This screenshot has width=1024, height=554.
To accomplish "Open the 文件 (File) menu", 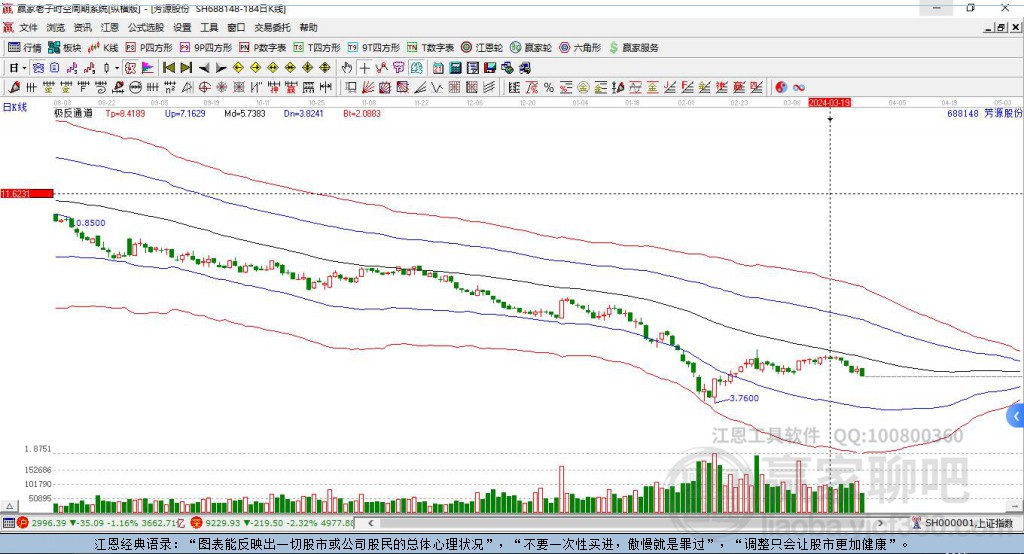I will point(28,27).
